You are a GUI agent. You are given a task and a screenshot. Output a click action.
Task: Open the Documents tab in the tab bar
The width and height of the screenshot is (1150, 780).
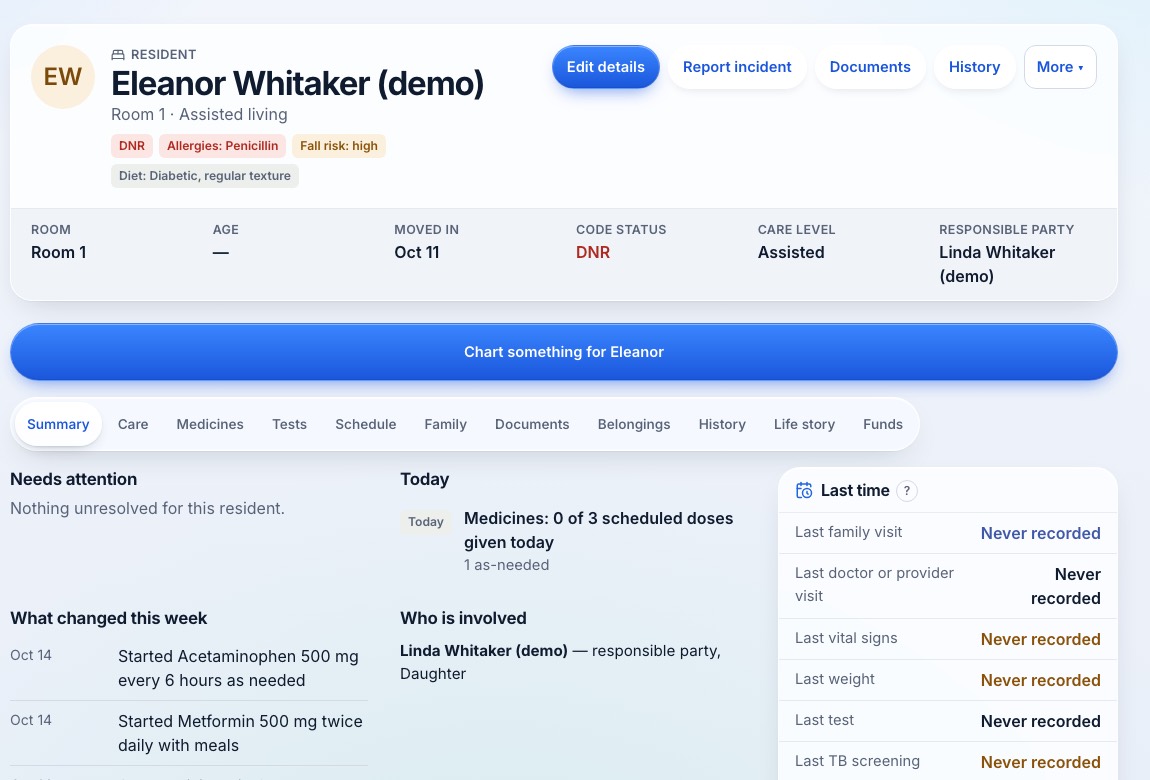pyautogui.click(x=532, y=424)
